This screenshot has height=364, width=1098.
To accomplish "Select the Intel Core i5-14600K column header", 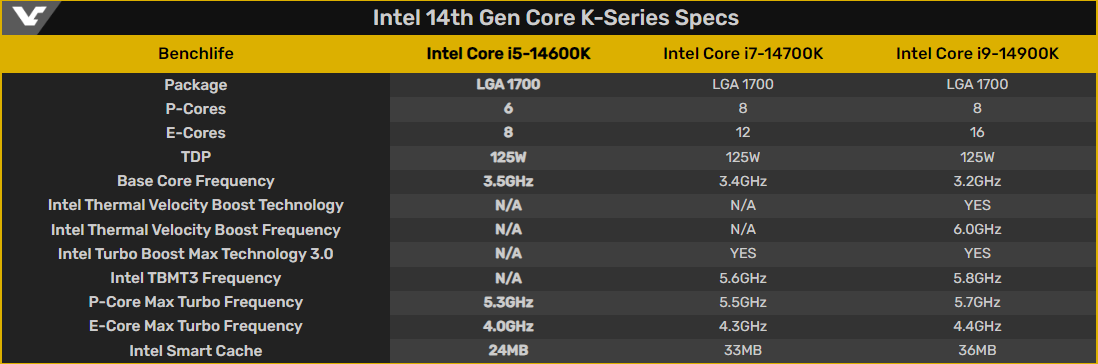I will [x=508, y=54].
